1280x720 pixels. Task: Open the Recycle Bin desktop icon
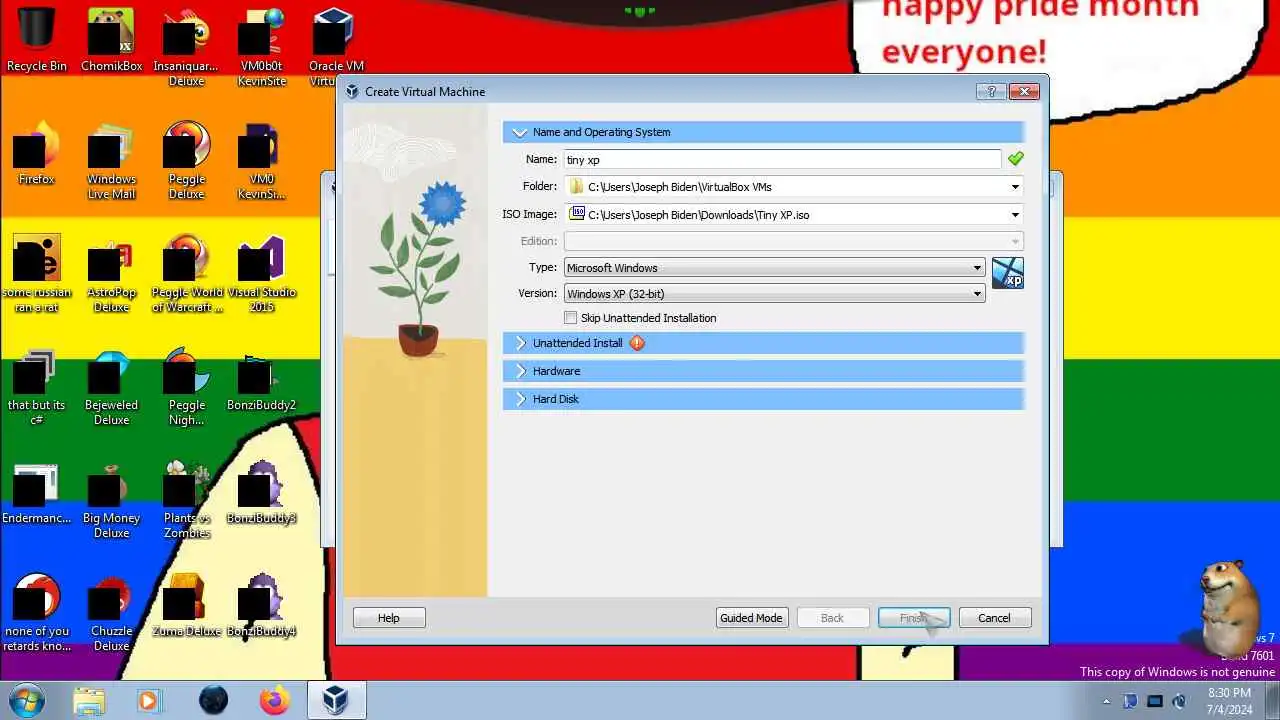point(36,40)
